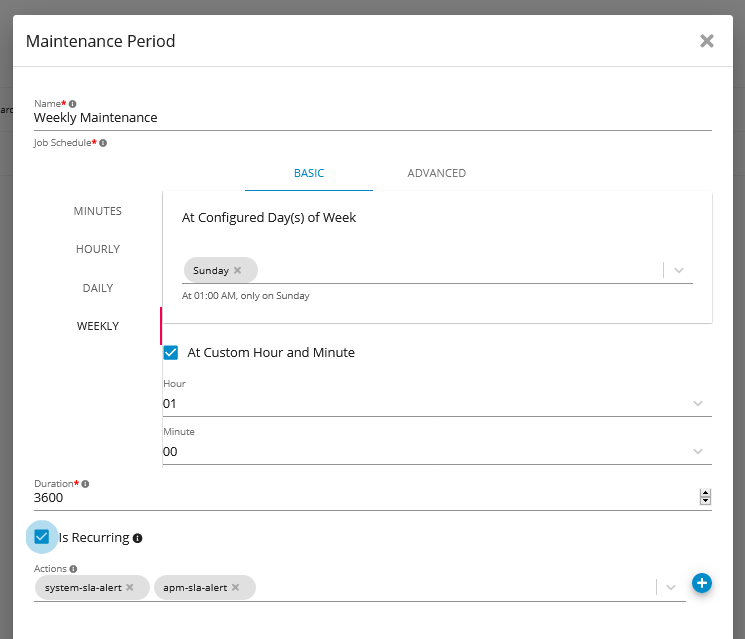The height and width of the screenshot is (639, 745).
Task: Remove the Sunday chip
Action: pyautogui.click(x=237, y=270)
